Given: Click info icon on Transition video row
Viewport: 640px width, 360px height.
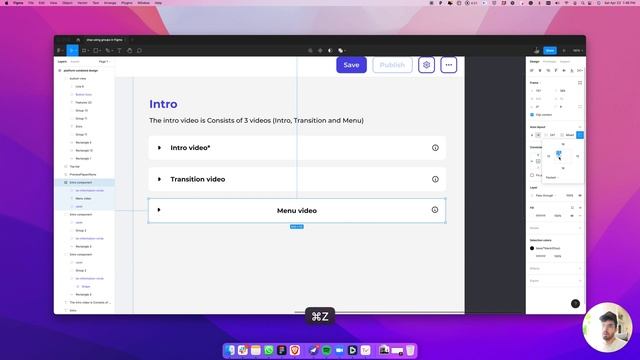Looking at the screenshot, I should point(435,179).
